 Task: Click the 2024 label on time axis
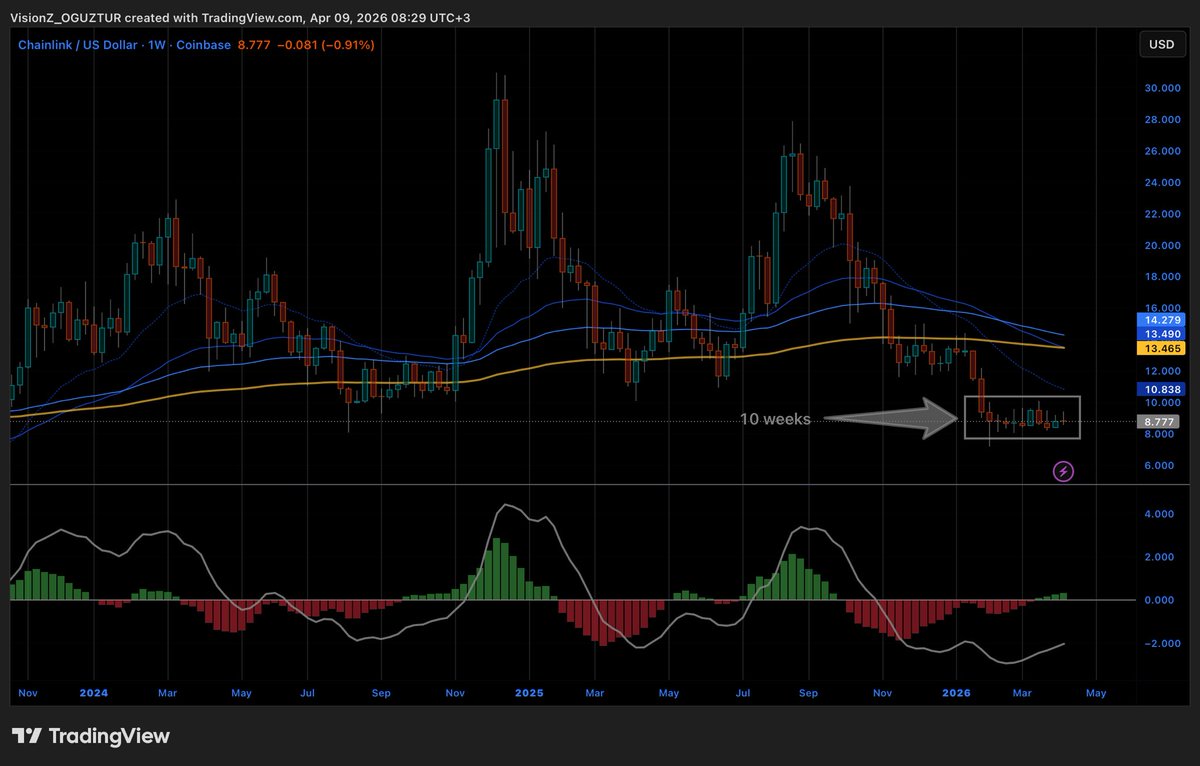coord(94,692)
